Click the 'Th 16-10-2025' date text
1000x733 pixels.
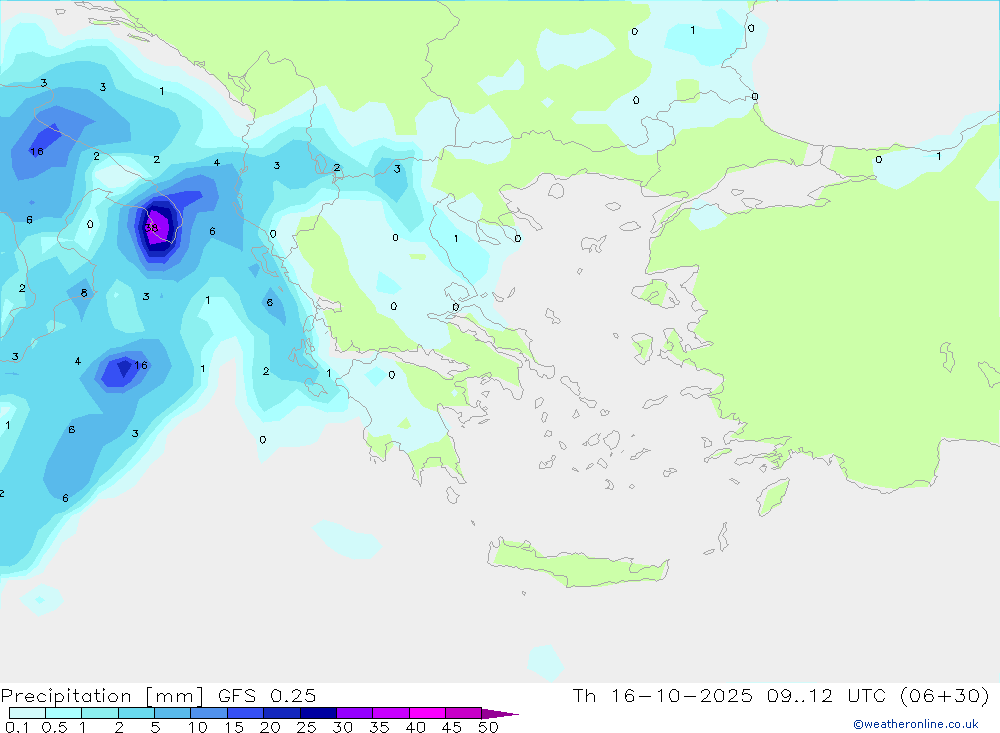tap(662, 695)
